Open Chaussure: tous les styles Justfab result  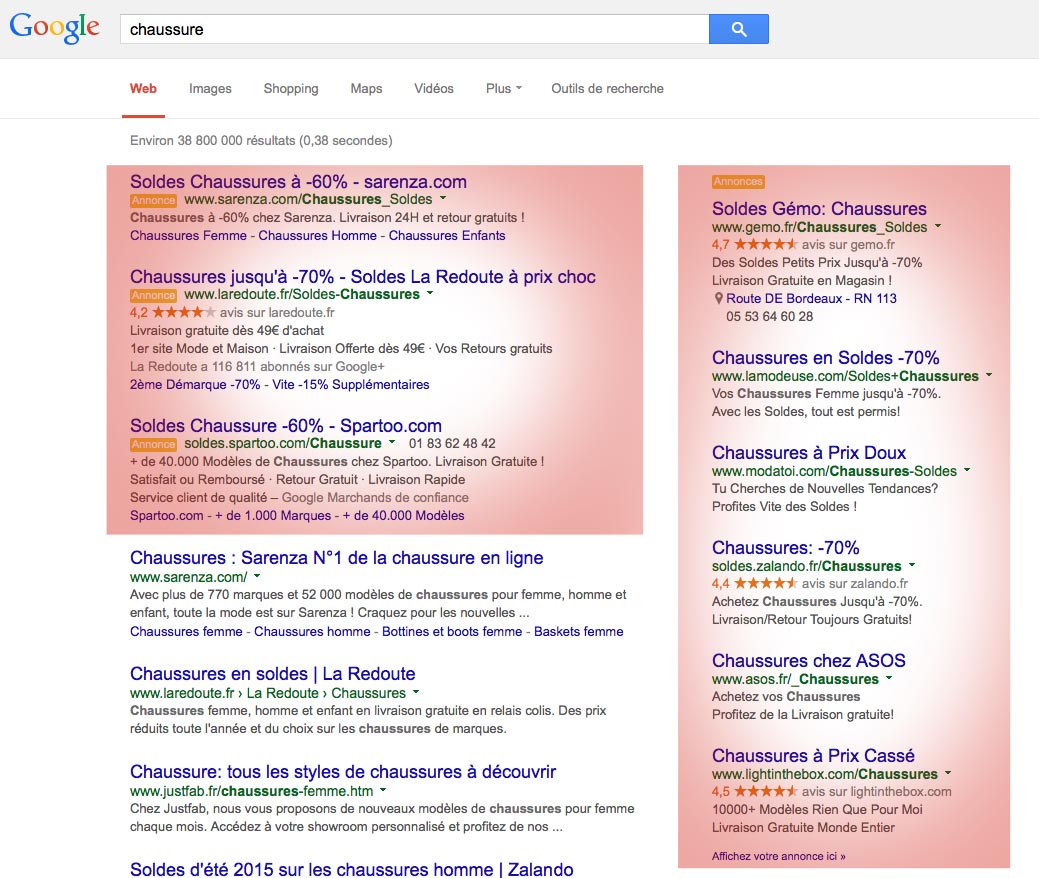(x=343, y=772)
